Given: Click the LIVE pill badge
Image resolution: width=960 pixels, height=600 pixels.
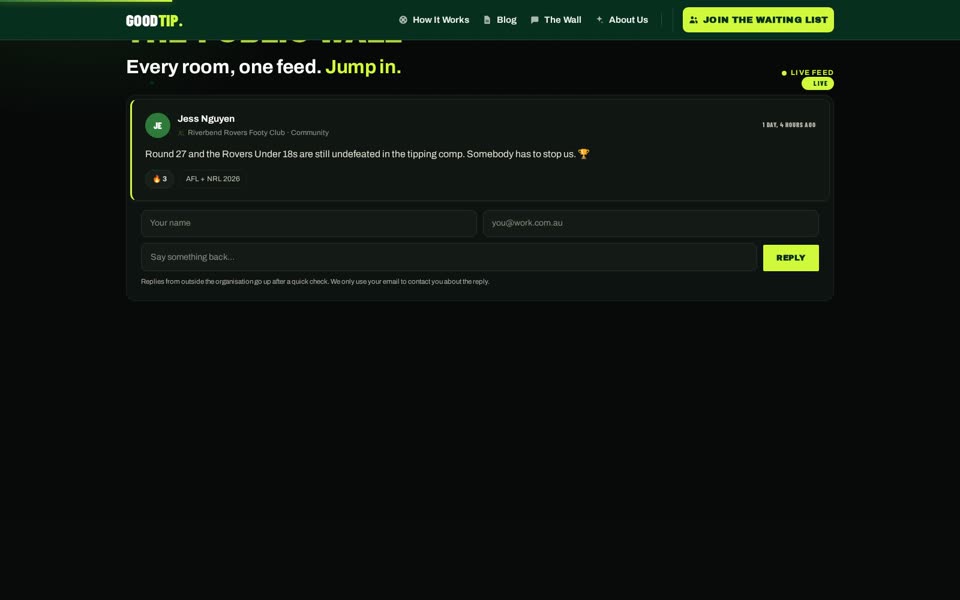Looking at the screenshot, I should (817, 83).
